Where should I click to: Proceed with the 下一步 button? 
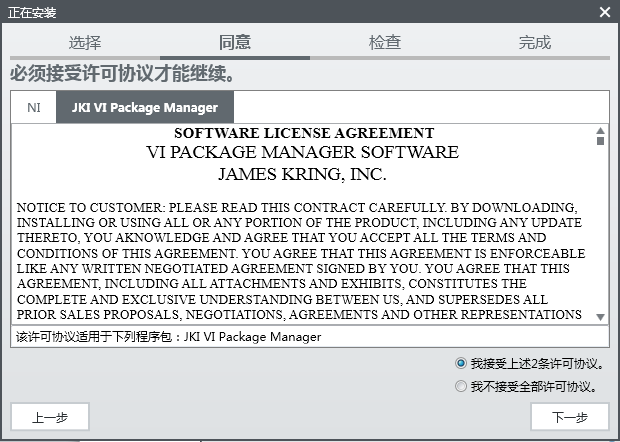(x=569, y=417)
